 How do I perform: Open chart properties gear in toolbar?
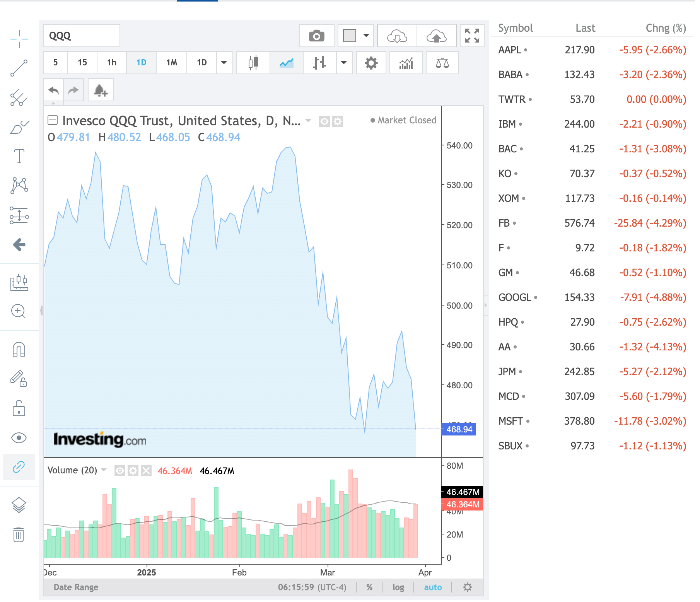pyautogui.click(x=371, y=63)
